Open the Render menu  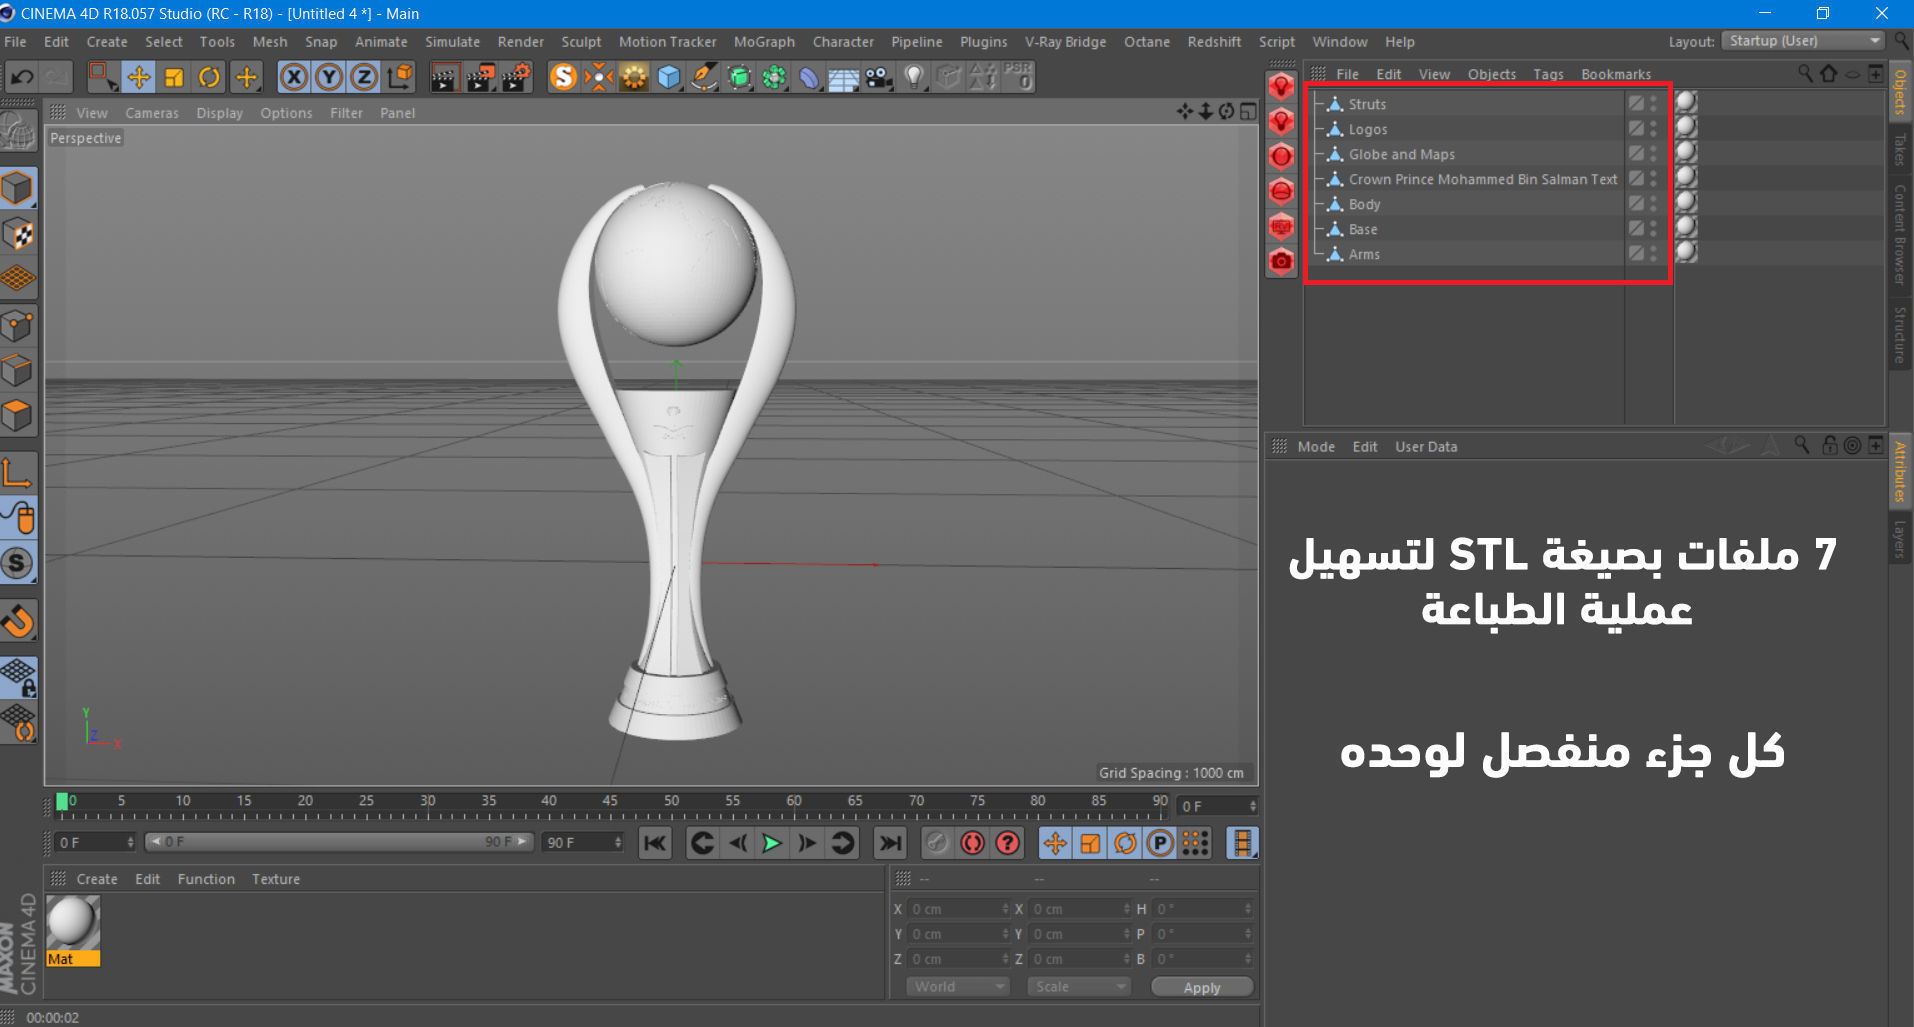521,42
